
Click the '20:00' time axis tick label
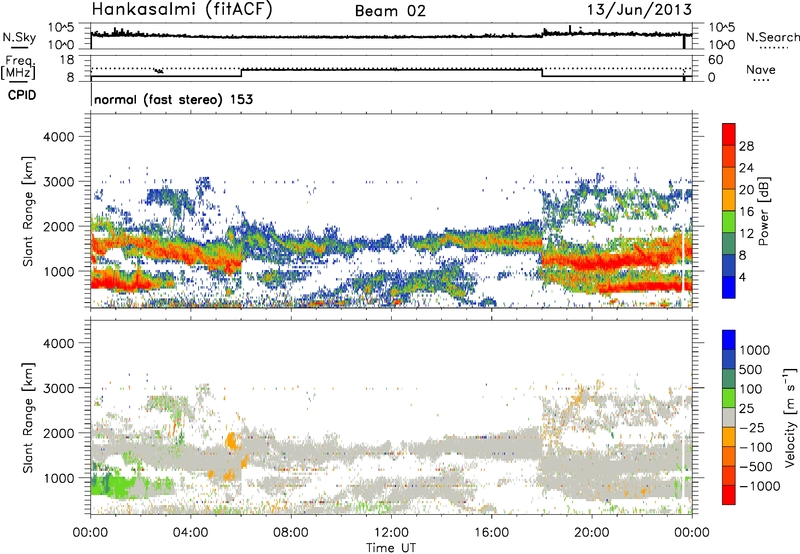coord(592,533)
